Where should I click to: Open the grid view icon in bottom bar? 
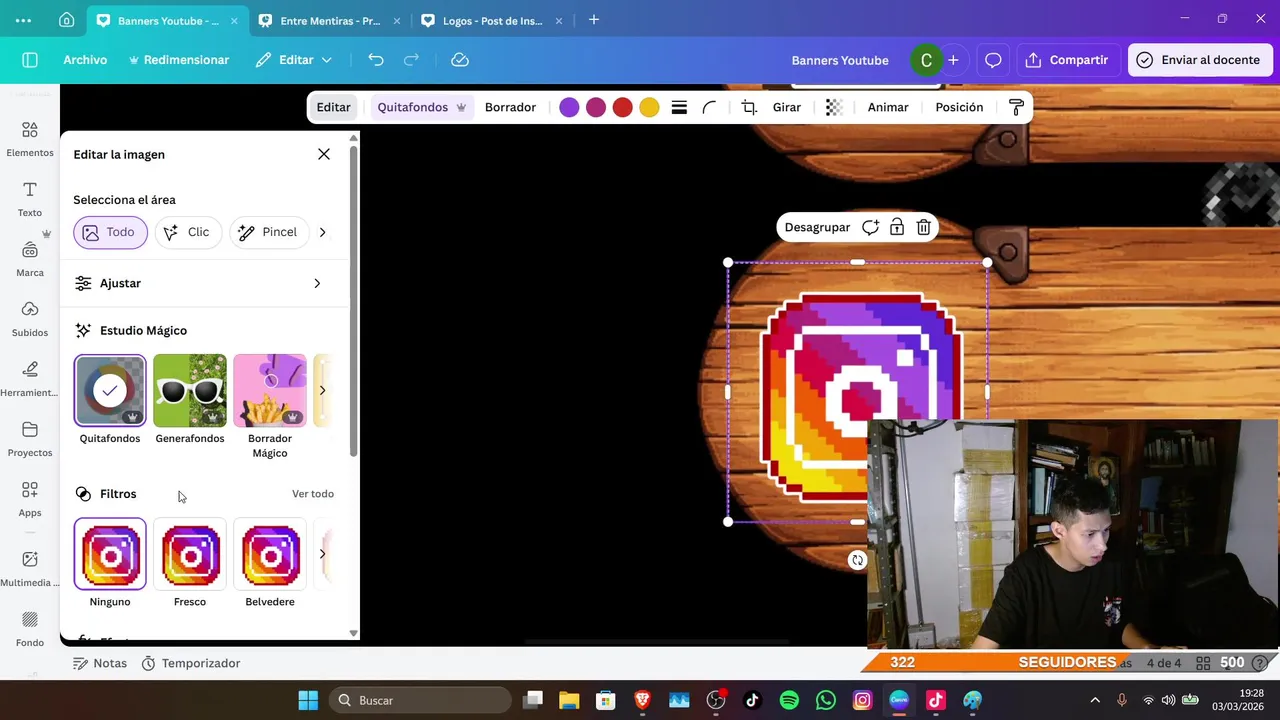[1203, 663]
